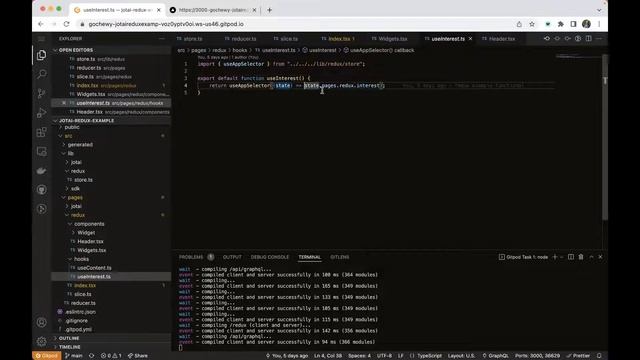This screenshot has width=640, height=360.
Task: Click the main branch indicator
Action: click(73, 356)
